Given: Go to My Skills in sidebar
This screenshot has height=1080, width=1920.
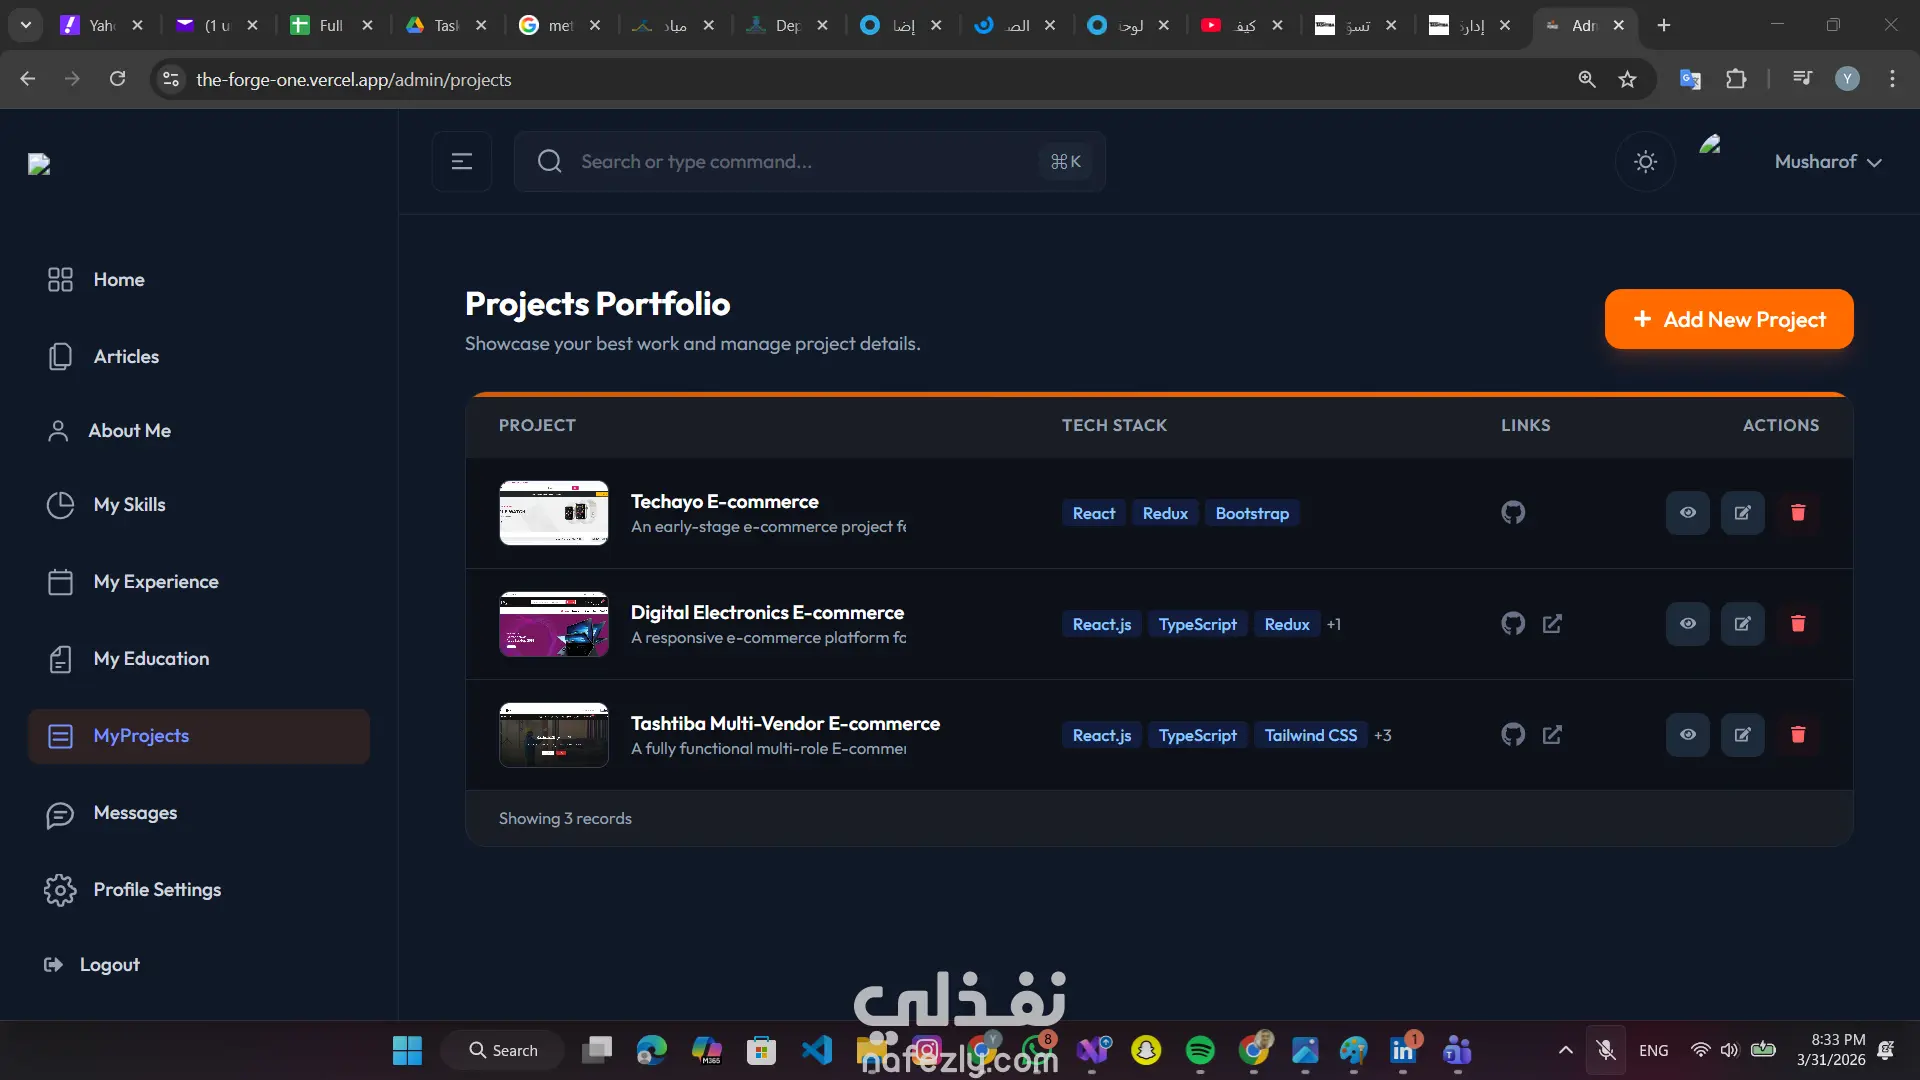Looking at the screenshot, I should 129,505.
